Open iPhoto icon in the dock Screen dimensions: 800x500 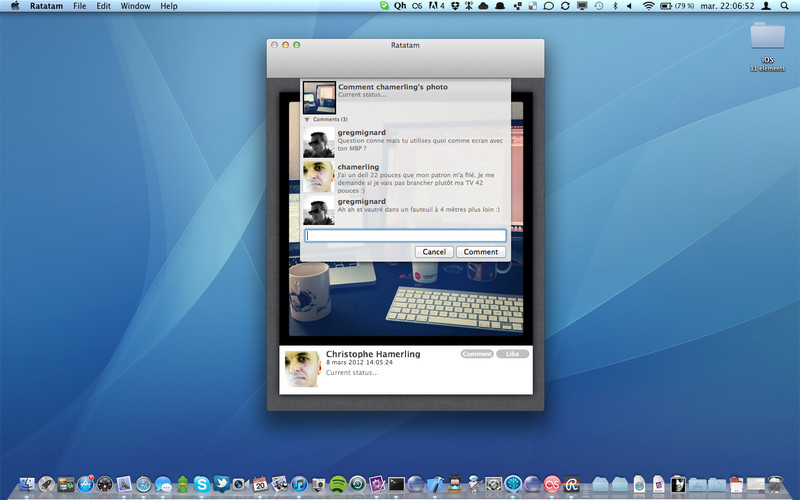click(x=280, y=484)
